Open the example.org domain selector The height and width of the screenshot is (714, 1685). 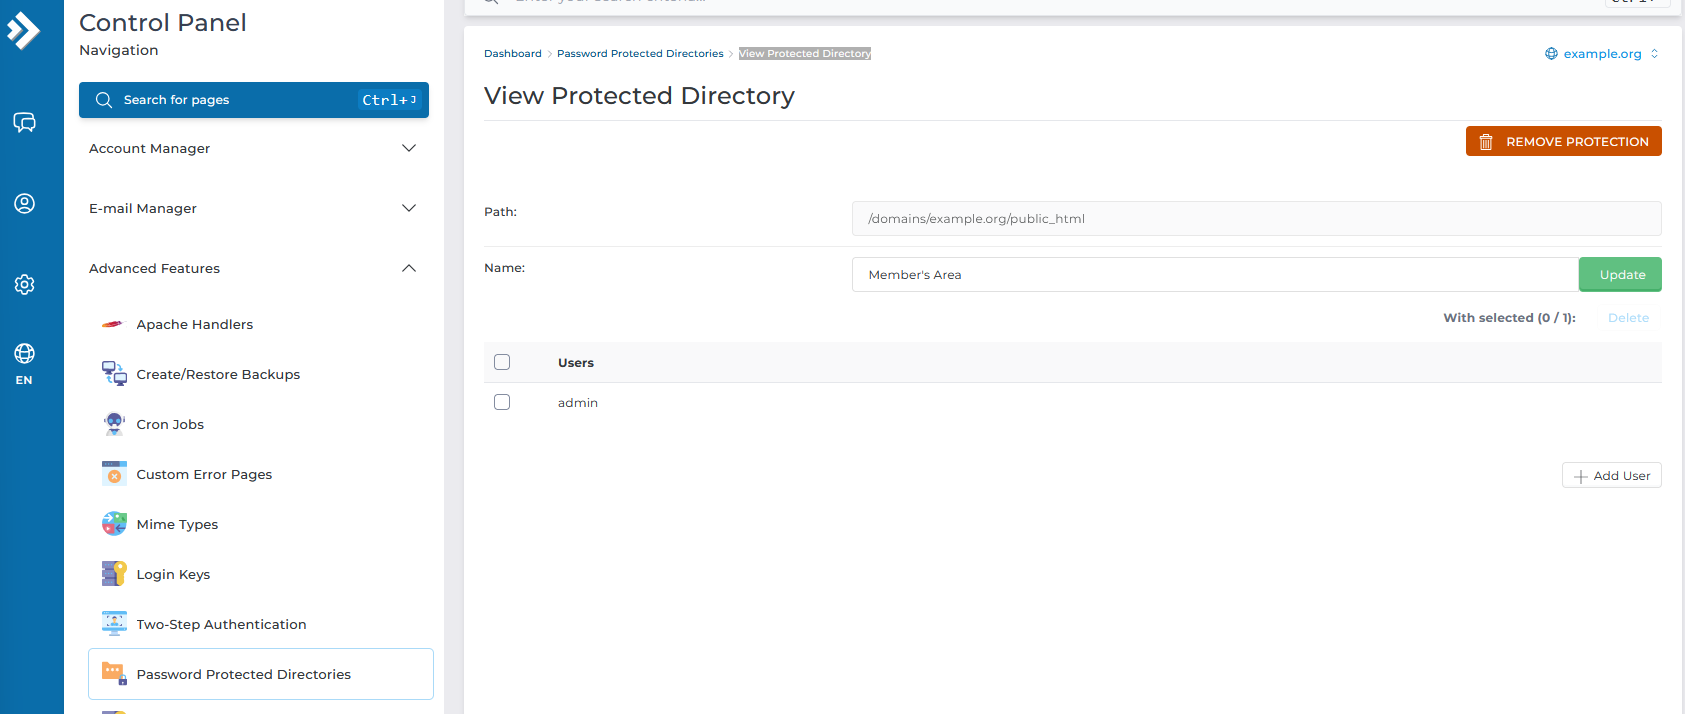pyautogui.click(x=1601, y=54)
